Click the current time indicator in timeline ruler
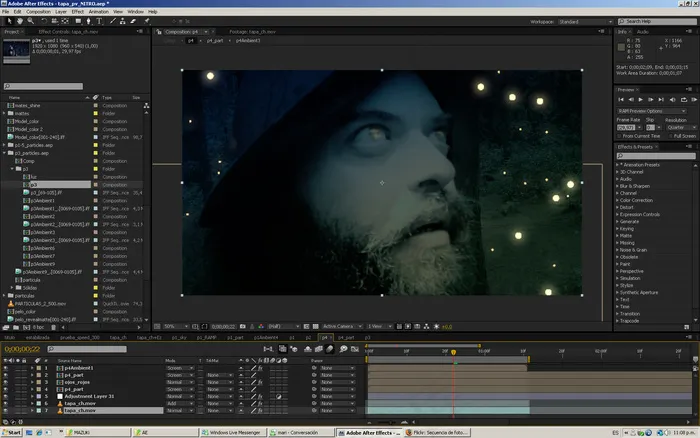The width and height of the screenshot is (700, 438). (453, 351)
